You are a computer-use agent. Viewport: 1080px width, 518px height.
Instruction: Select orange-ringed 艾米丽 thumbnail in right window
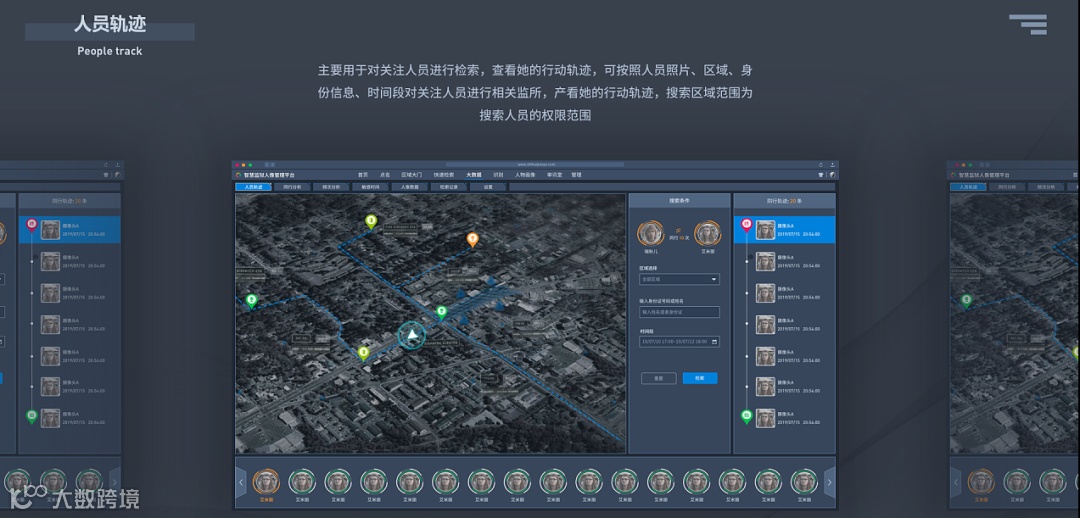[x=981, y=482]
